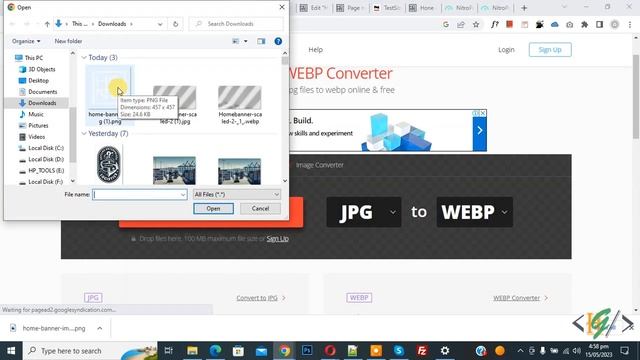The image size is (640, 360).
Task: Open Photoshop from the taskbar
Action: coord(307,351)
